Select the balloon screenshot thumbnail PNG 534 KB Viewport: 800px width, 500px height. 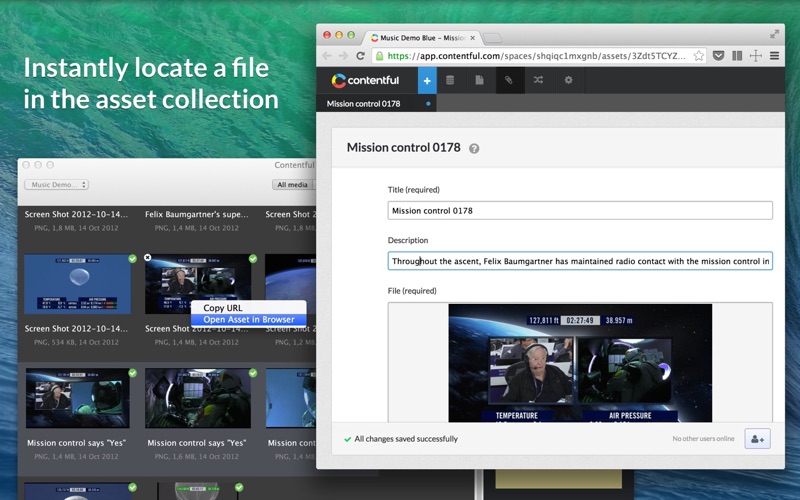click(x=78, y=284)
